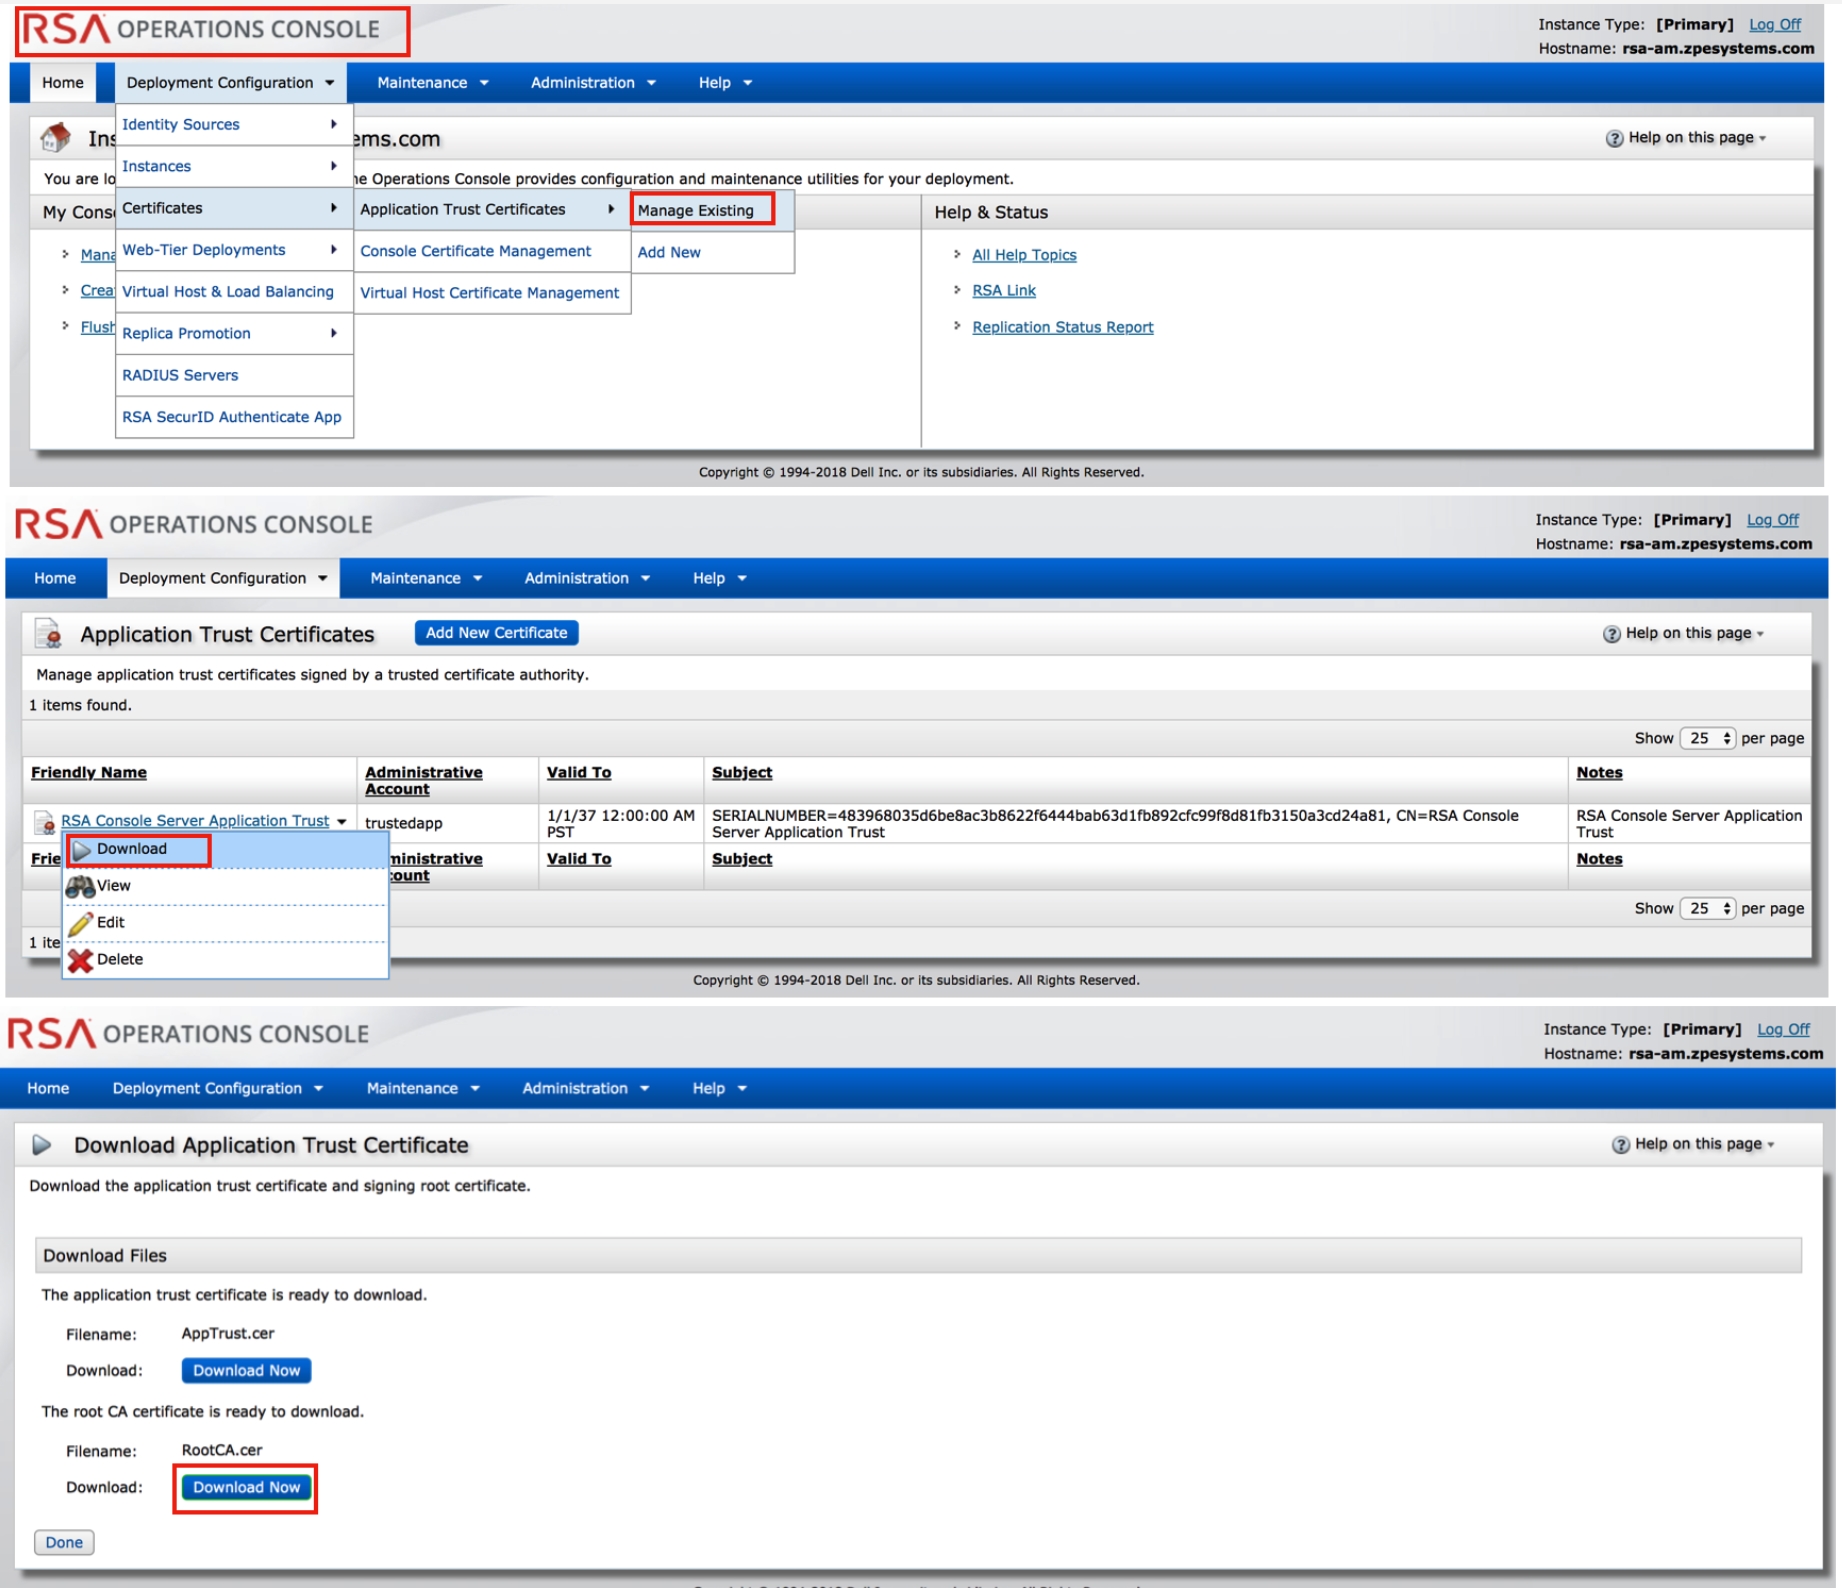
Task: Sort by Friendly Name column header
Action: [89, 773]
